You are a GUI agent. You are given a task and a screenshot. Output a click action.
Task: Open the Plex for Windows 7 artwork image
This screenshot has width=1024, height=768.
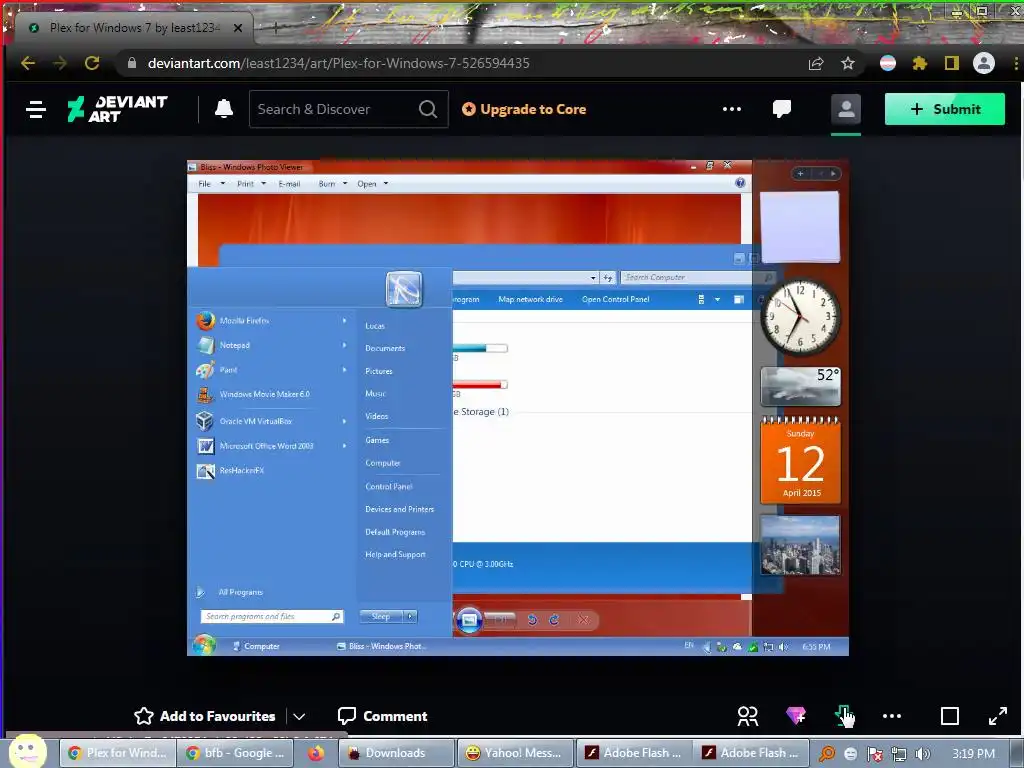coord(518,408)
